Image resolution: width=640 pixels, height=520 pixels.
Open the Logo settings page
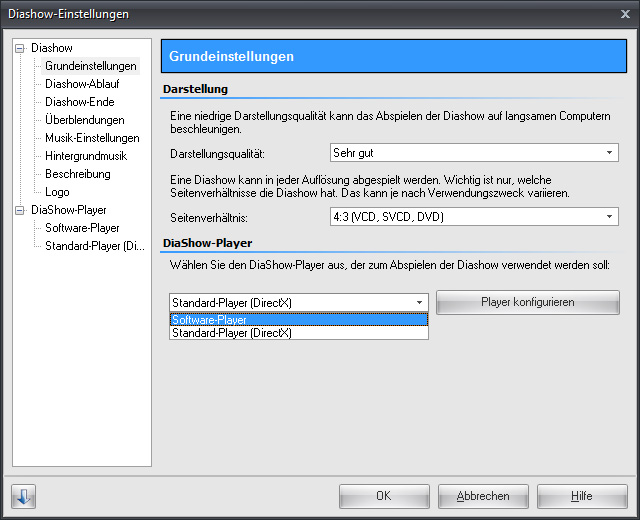point(57,192)
